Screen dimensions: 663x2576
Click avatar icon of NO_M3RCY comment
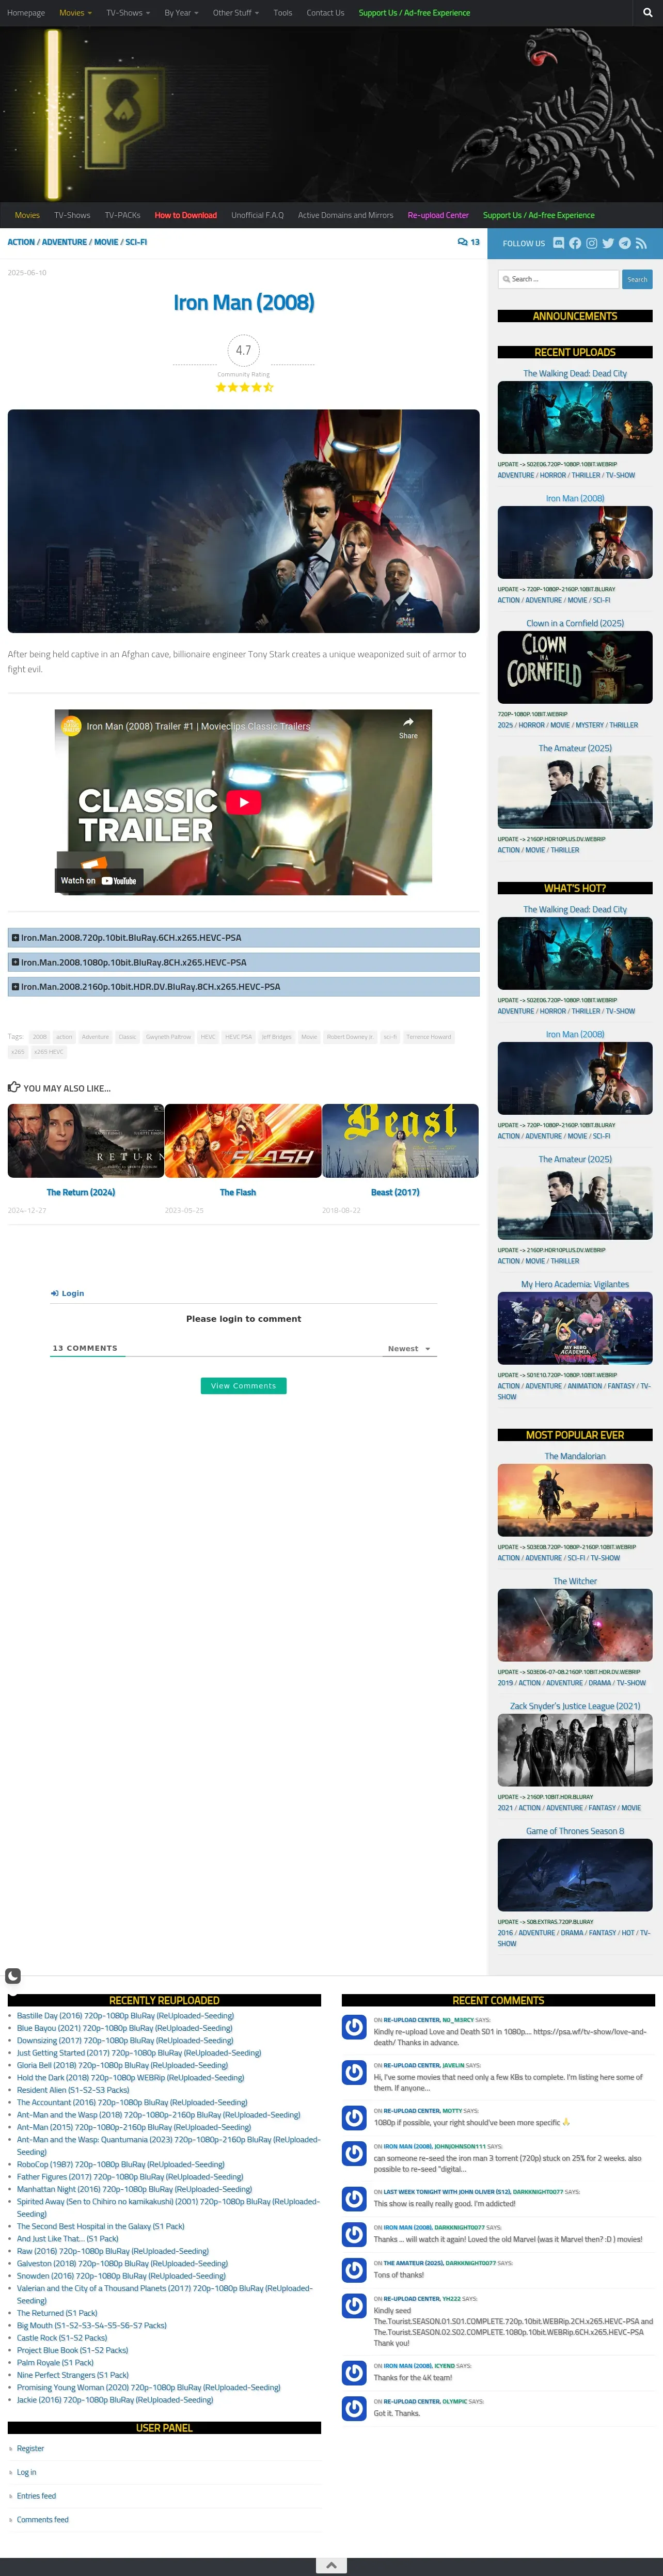pos(354,2027)
